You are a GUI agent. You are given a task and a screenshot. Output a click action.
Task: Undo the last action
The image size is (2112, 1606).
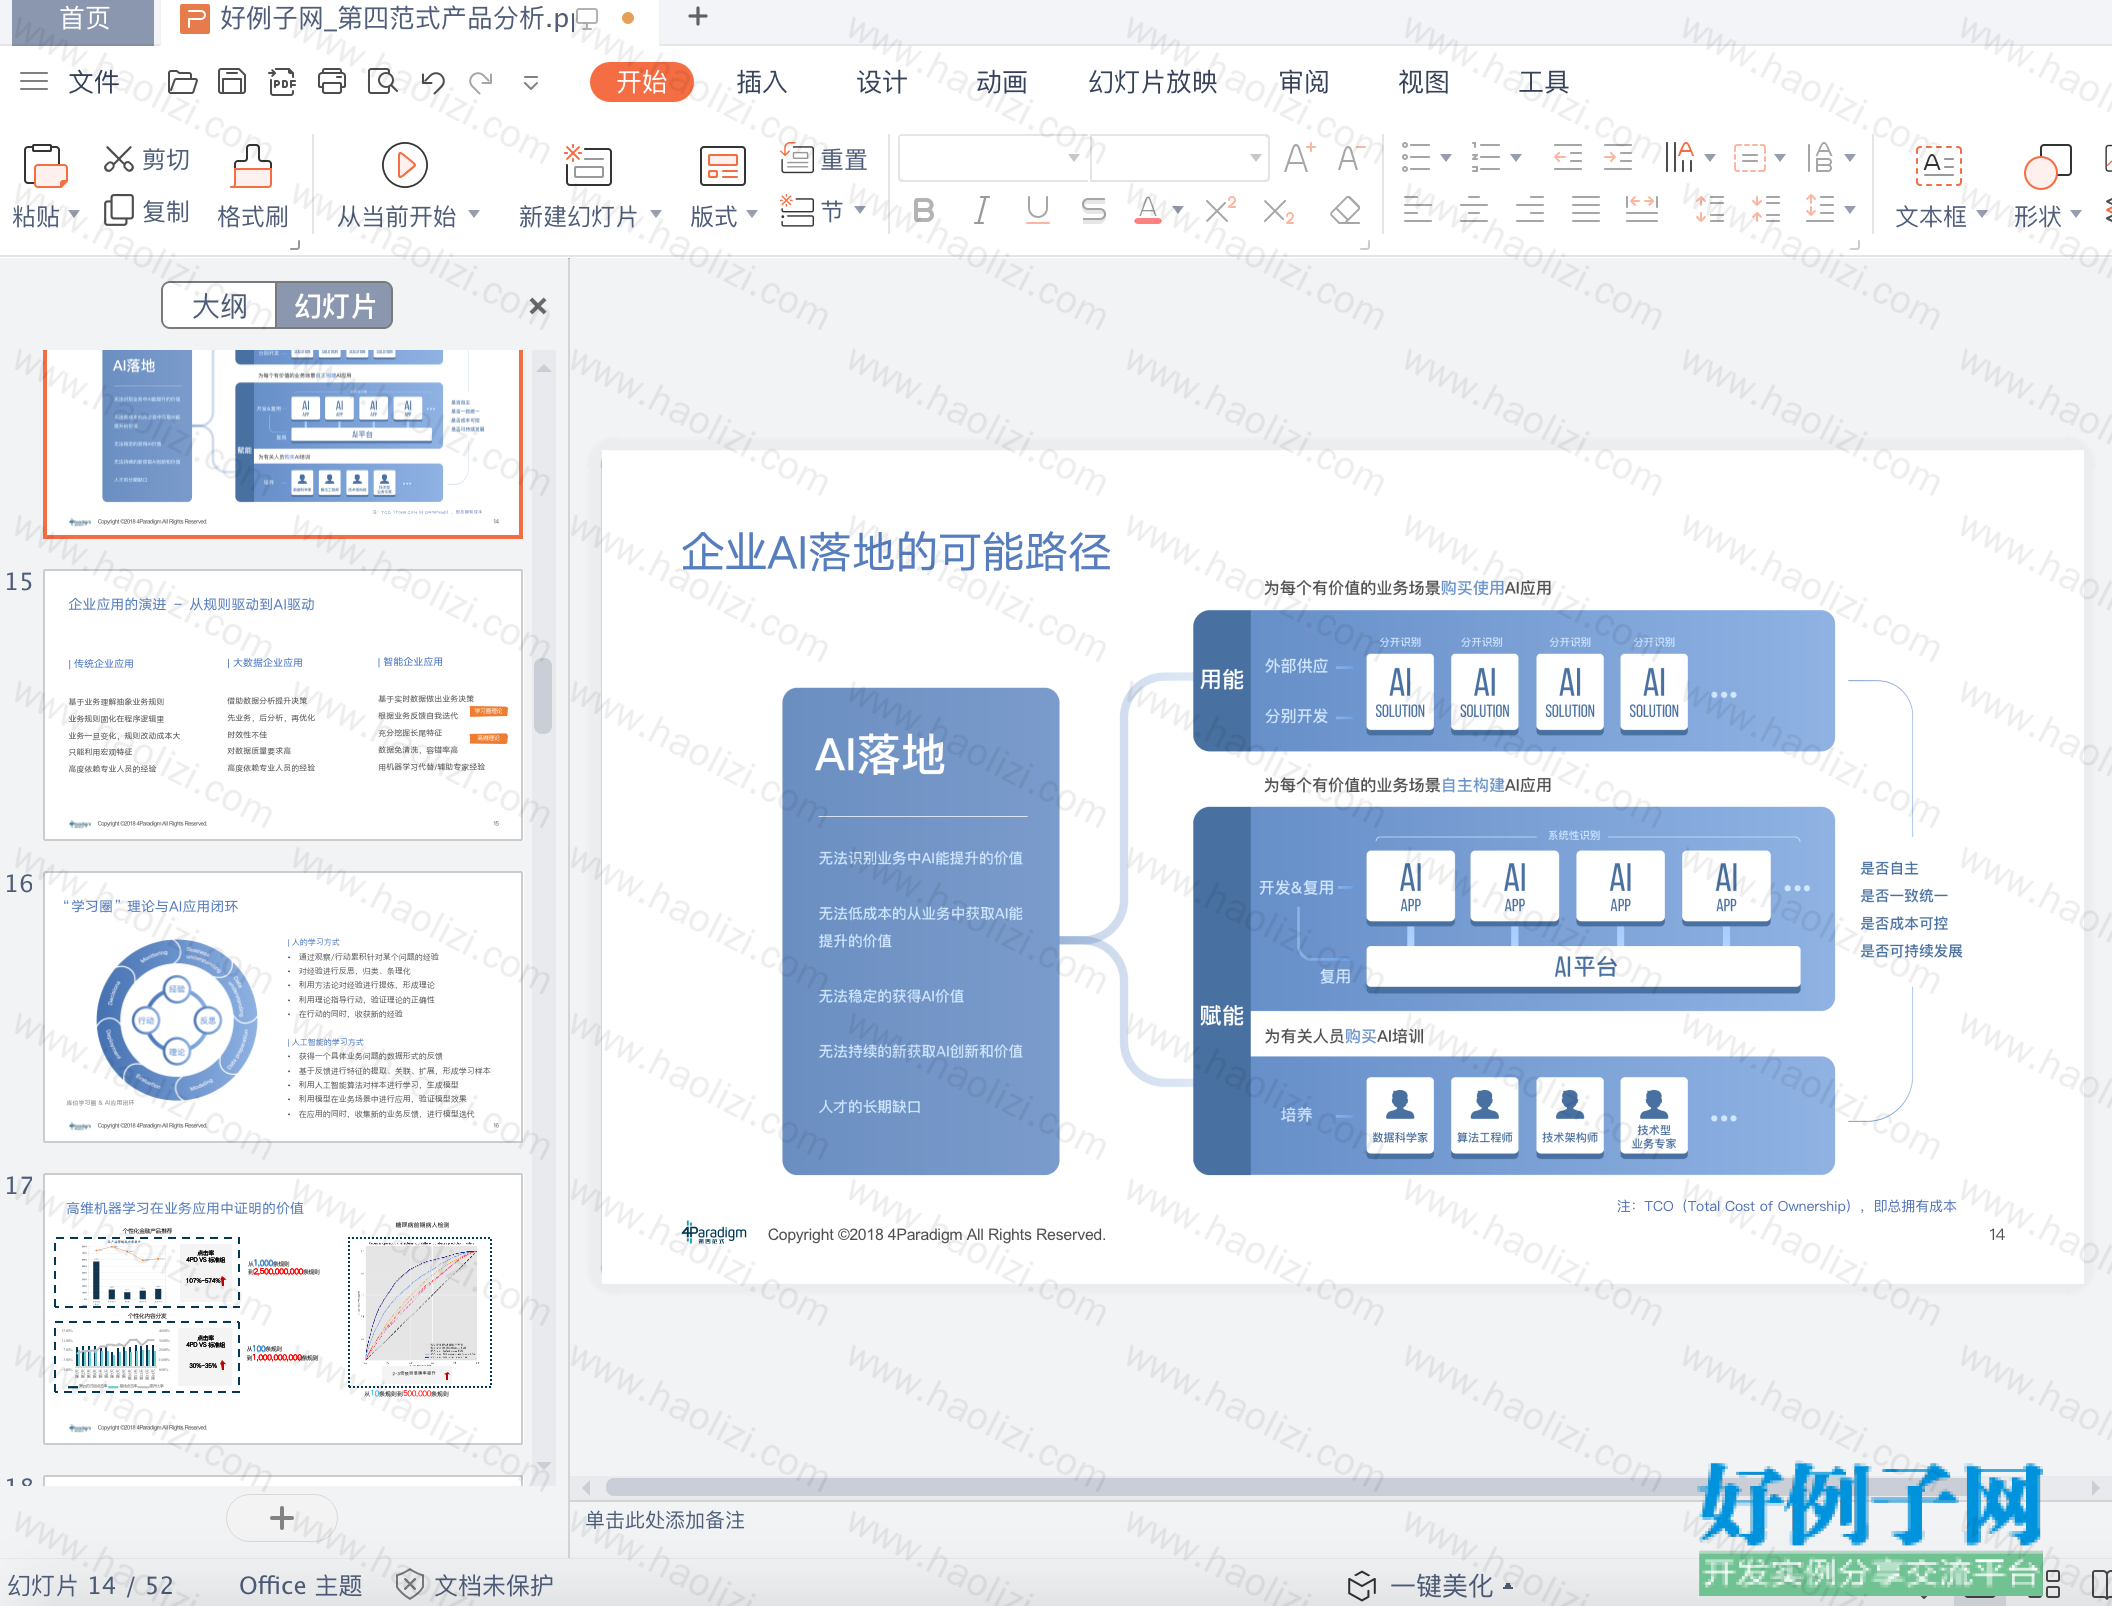pos(433,82)
